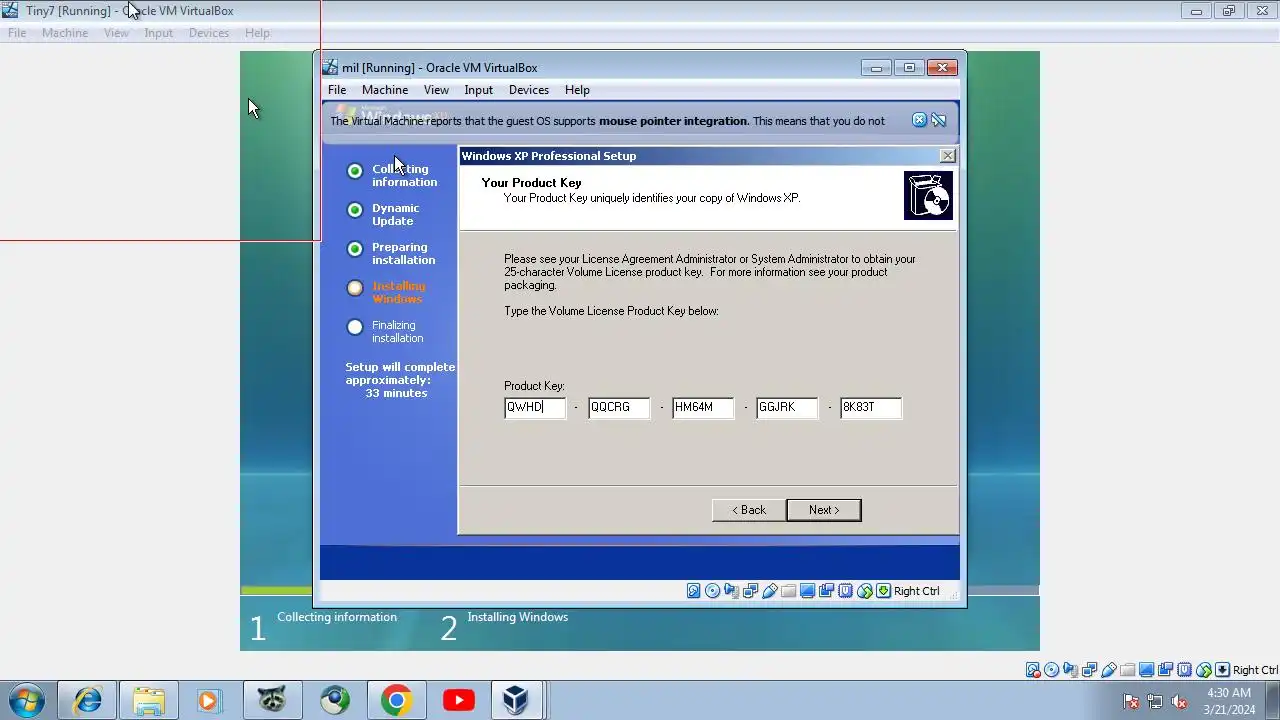
Task: Click display icon in Tiny7 VM status bar
Action: (1147, 670)
